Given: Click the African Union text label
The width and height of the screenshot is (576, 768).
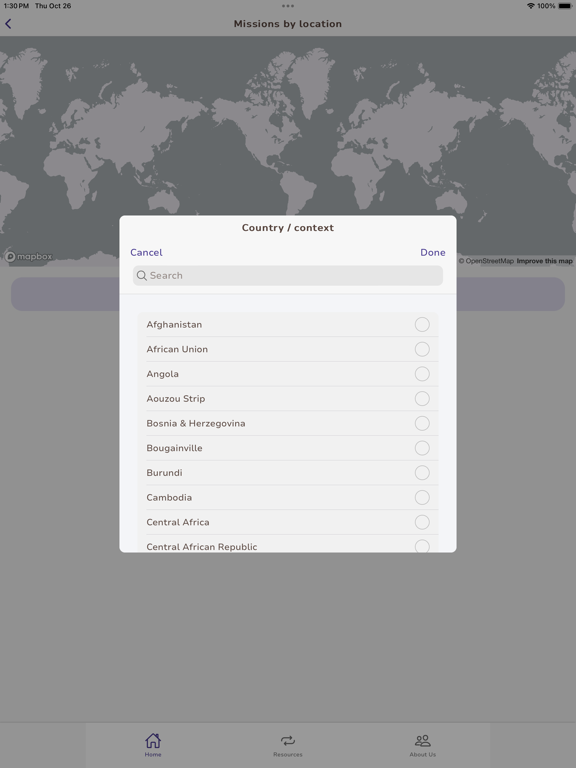Looking at the screenshot, I should click(x=177, y=349).
